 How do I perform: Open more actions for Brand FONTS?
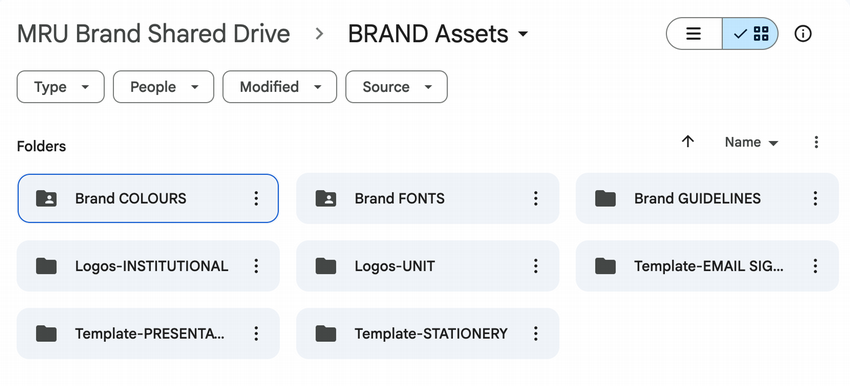coord(536,198)
